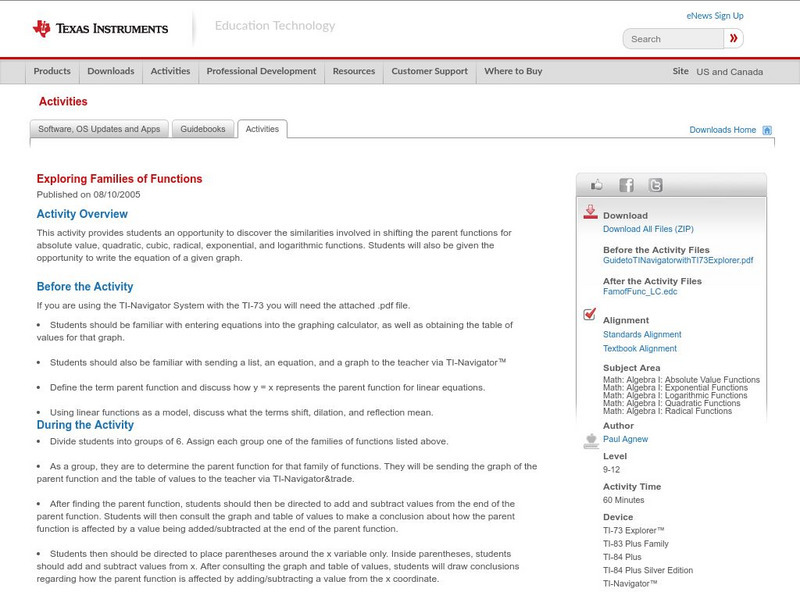Click the 'Subject Area' sidebar label
Viewport: 800px width, 592px height.
pyautogui.click(x=632, y=367)
